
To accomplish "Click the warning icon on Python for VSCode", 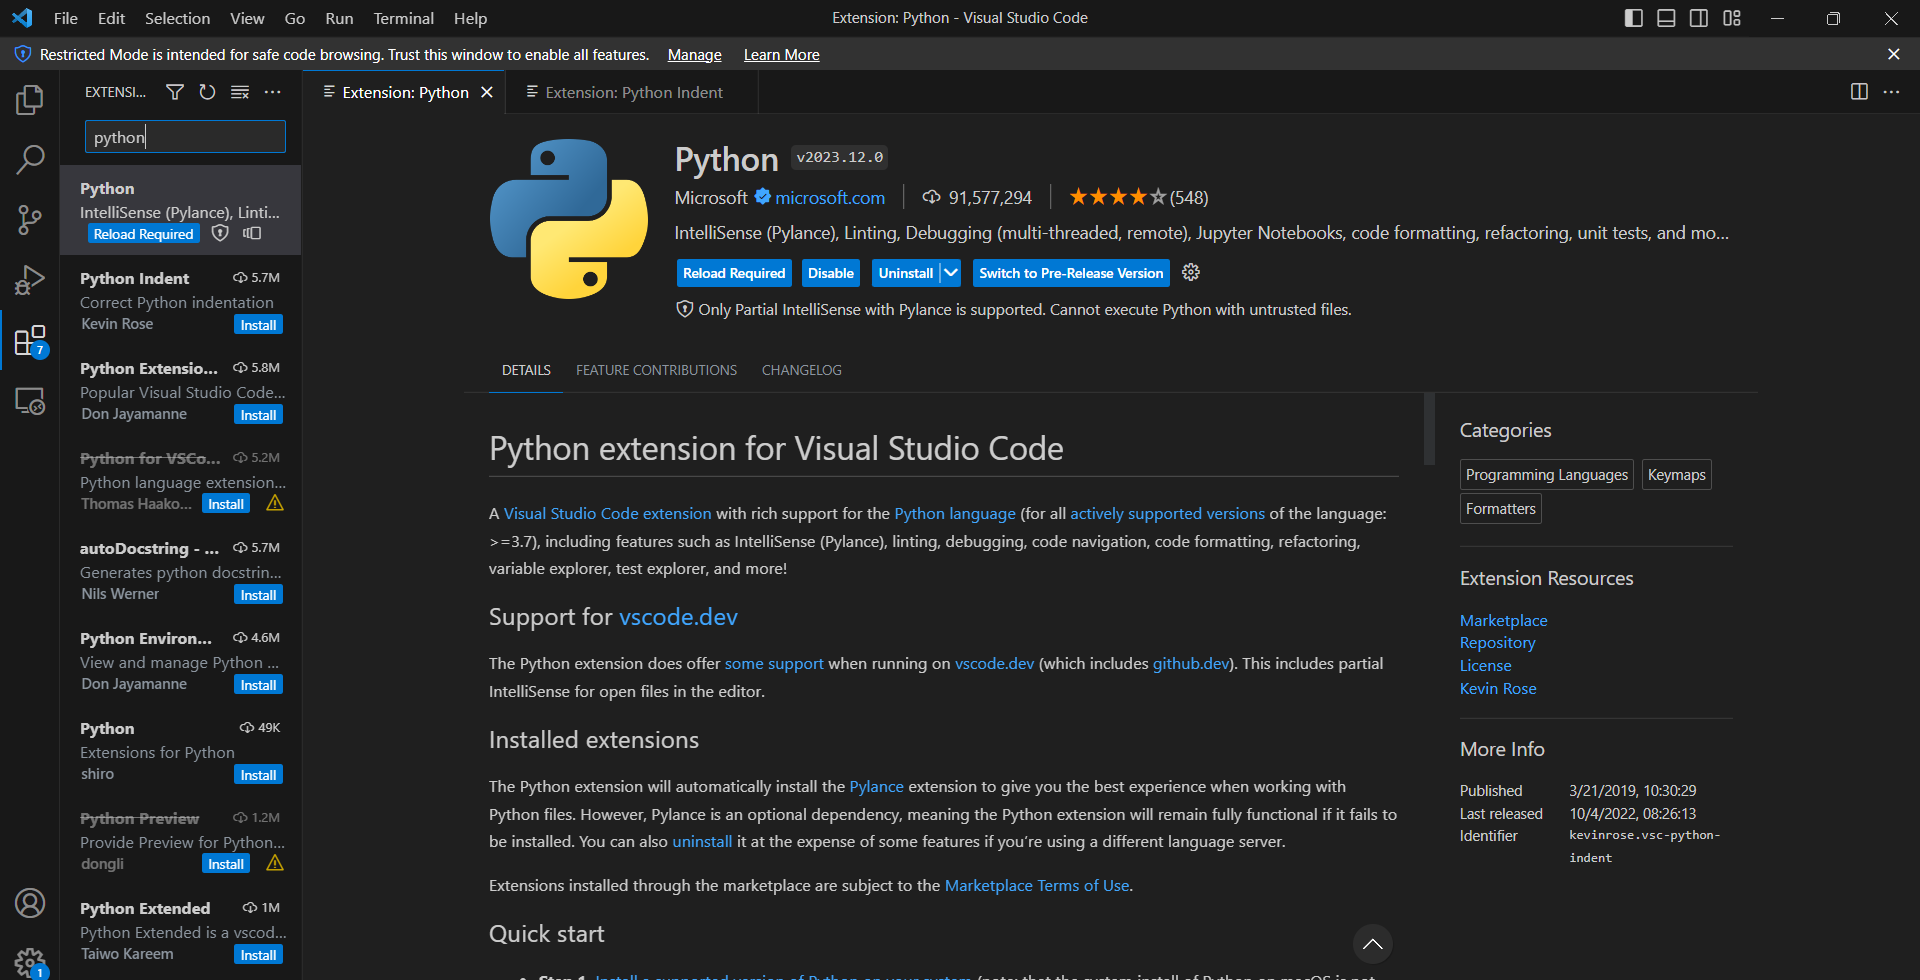I will 275,503.
